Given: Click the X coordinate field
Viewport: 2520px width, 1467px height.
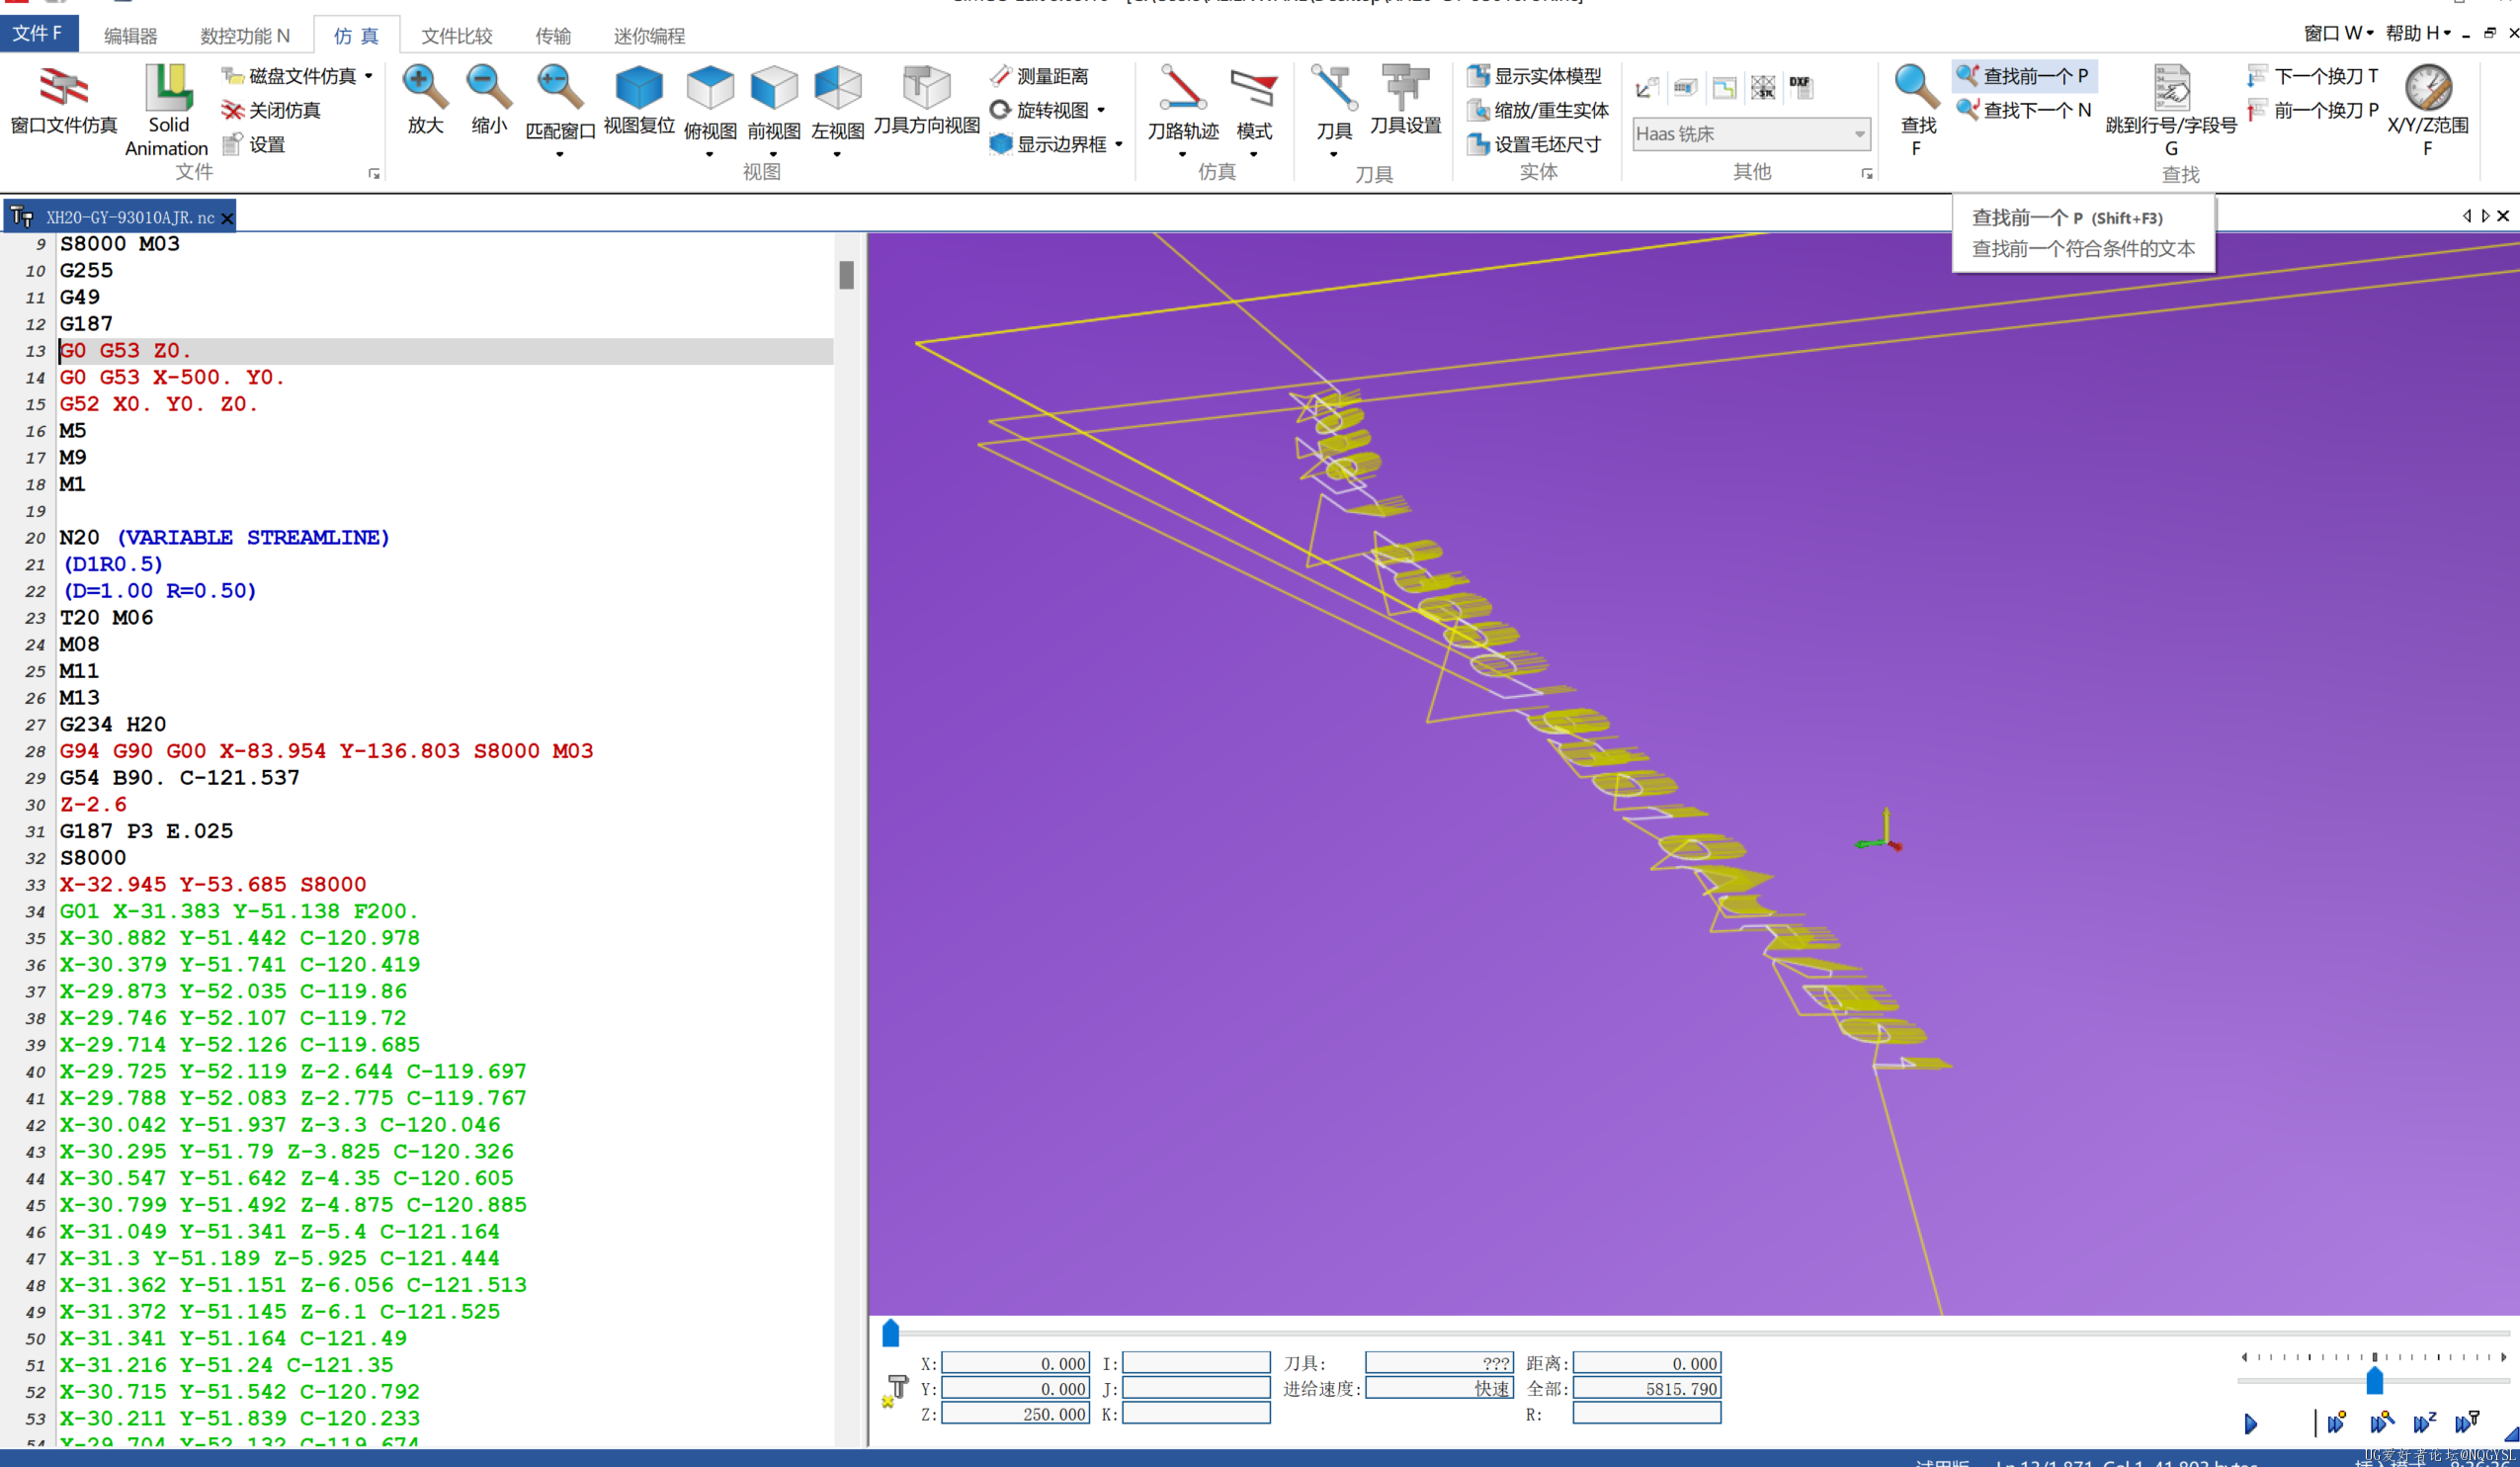Looking at the screenshot, I should click(x=1015, y=1363).
